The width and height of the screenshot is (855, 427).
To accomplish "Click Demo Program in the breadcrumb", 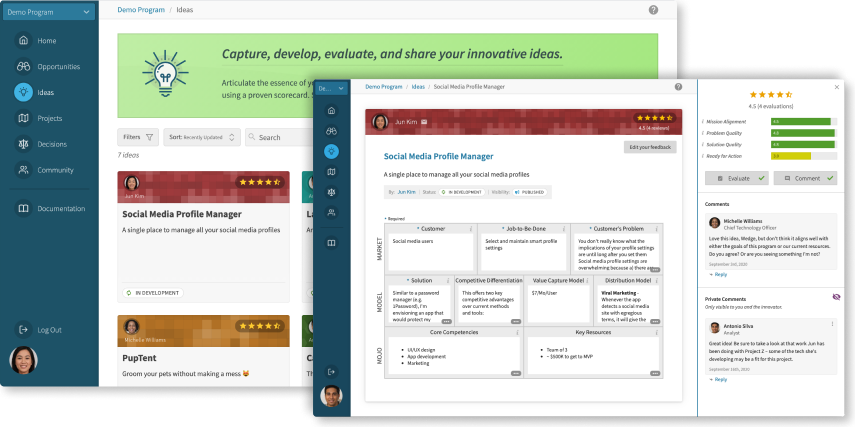I will 141,9.
